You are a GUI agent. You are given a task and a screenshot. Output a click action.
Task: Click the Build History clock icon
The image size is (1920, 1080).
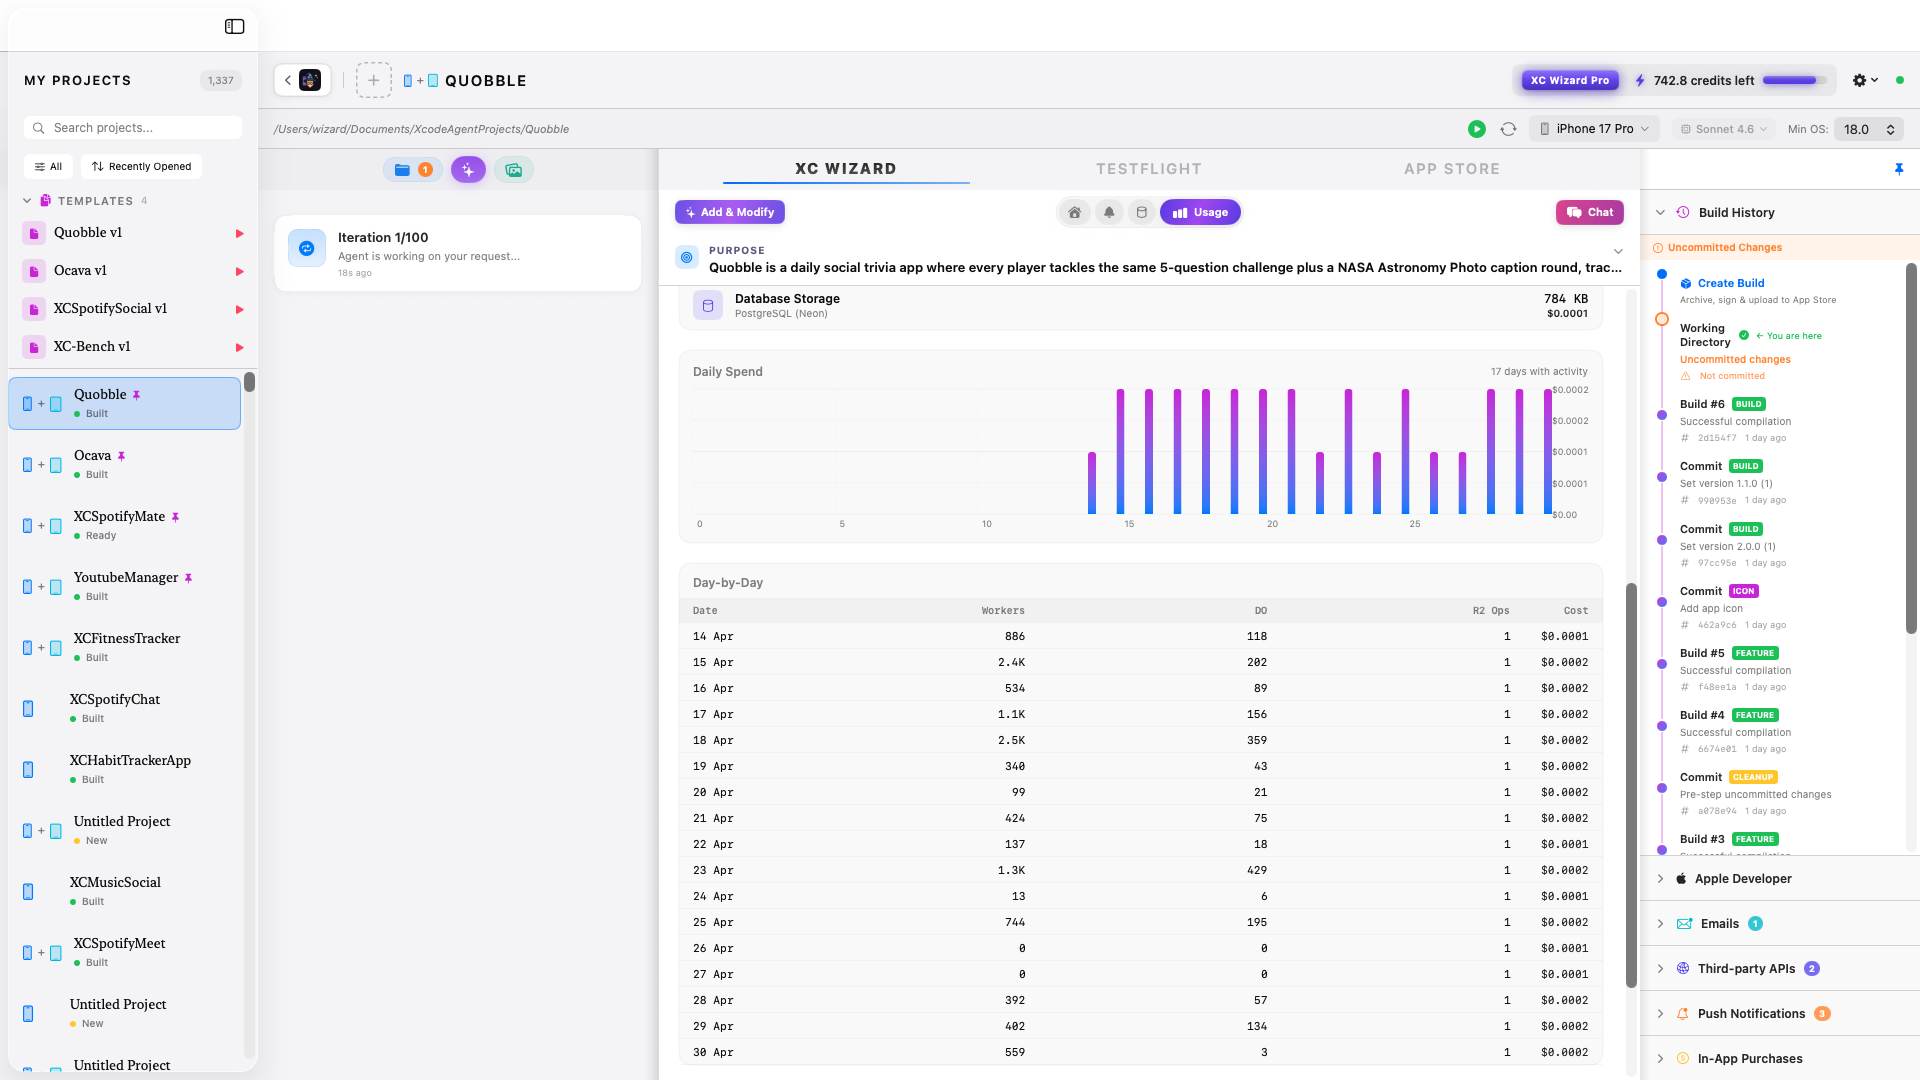click(x=1683, y=212)
